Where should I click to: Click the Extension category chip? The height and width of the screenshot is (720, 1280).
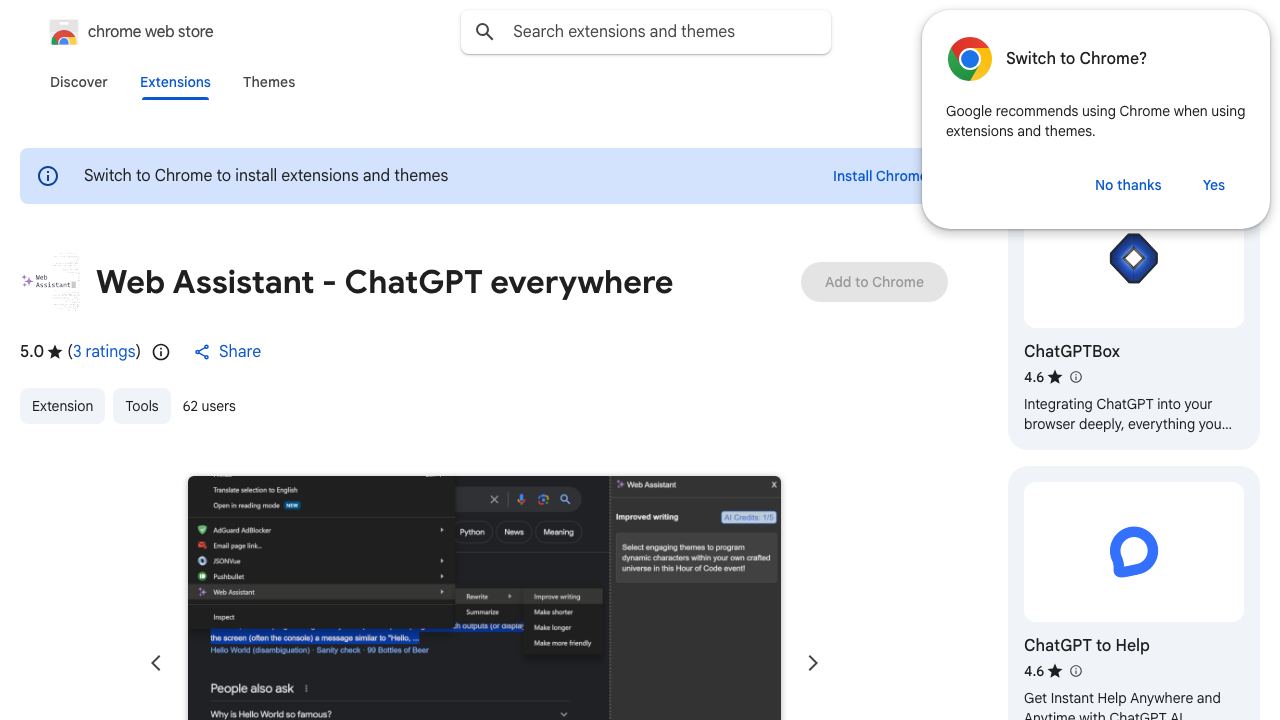pos(62,406)
